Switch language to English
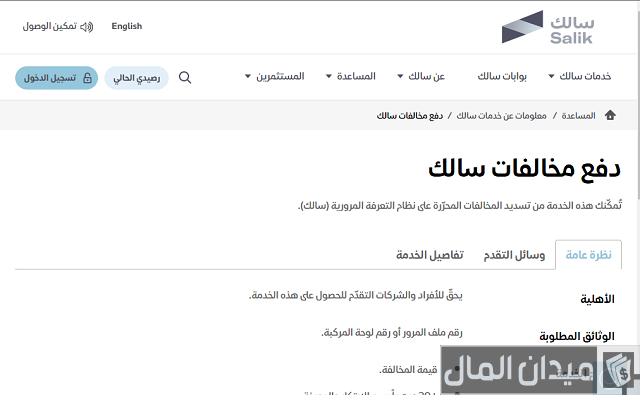Viewport: 640px width, 395px height. [x=127, y=26]
